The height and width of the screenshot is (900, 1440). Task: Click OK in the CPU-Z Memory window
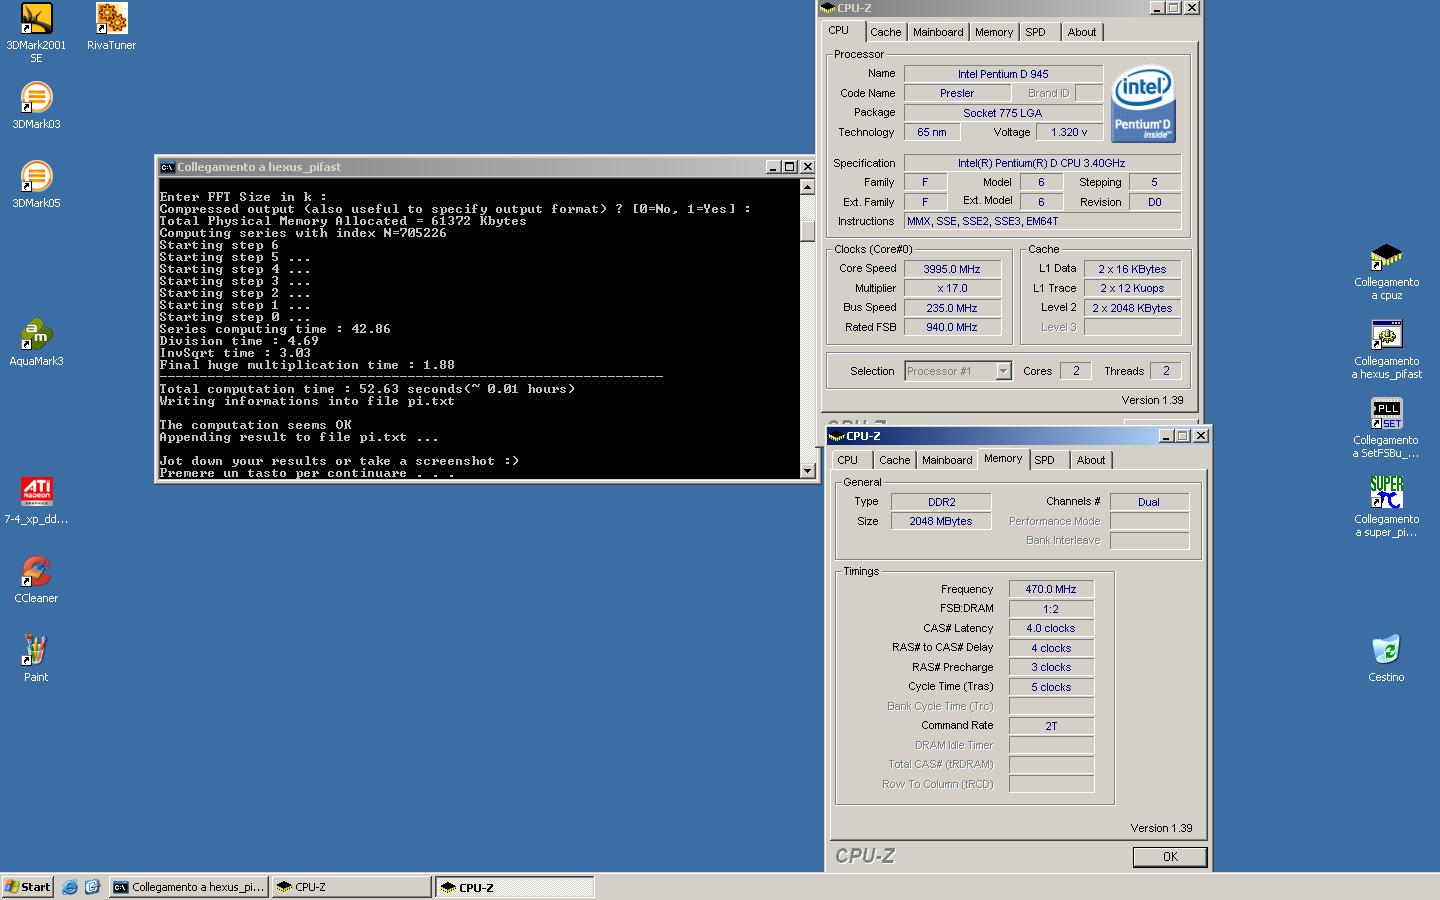[1170, 857]
